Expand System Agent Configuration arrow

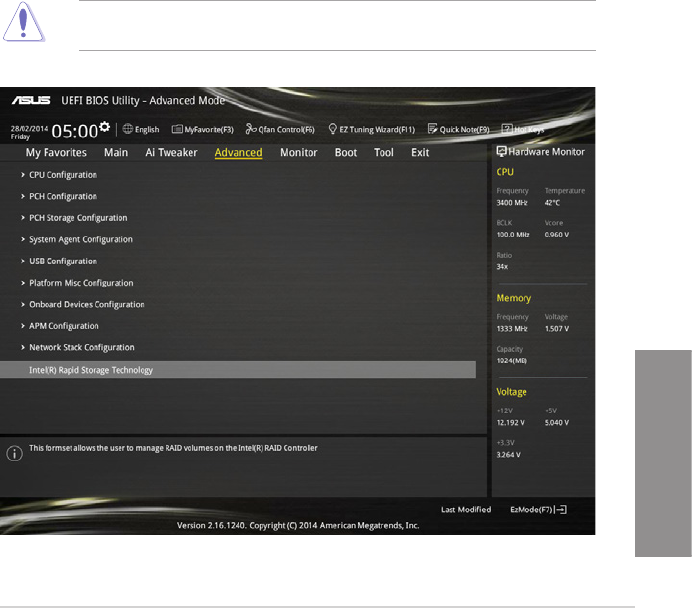click(x=23, y=239)
